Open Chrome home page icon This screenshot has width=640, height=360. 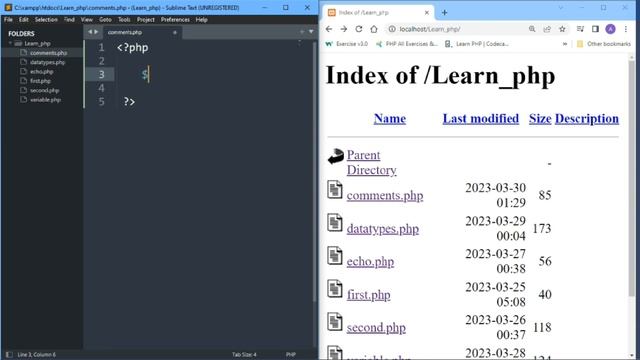coord(374,29)
